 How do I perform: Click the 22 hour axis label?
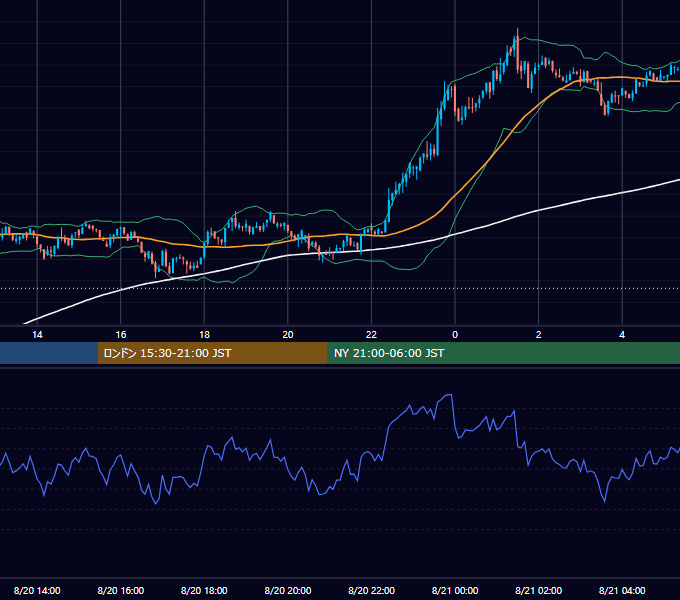click(x=371, y=335)
